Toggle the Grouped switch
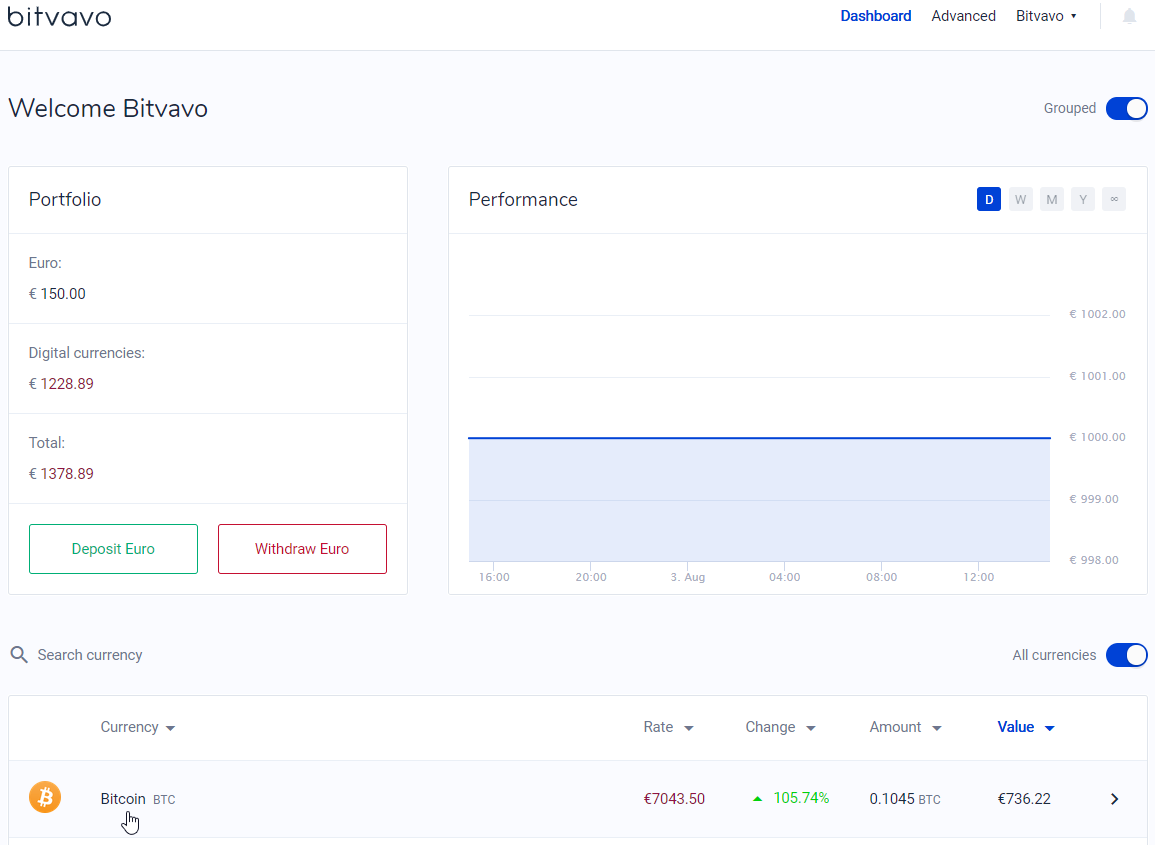The image size is (1155, 845). [1126, 108]
